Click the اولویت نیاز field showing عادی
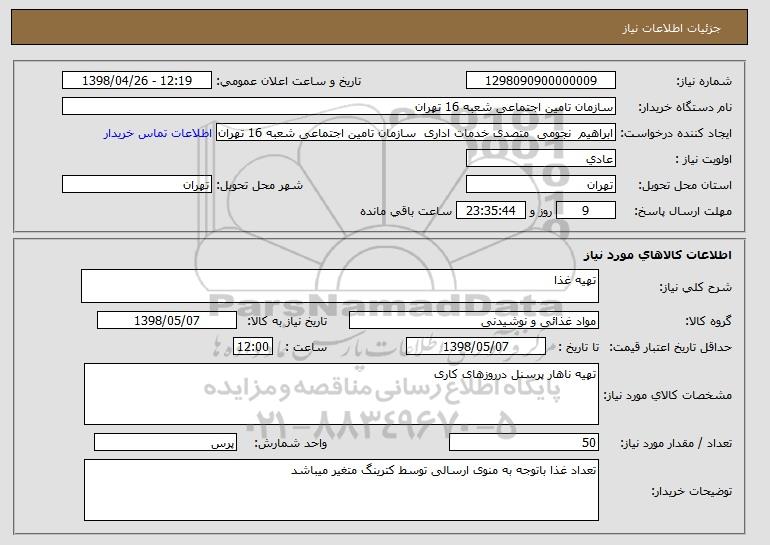This screenshot has height=545, width=770. [541, 159]
